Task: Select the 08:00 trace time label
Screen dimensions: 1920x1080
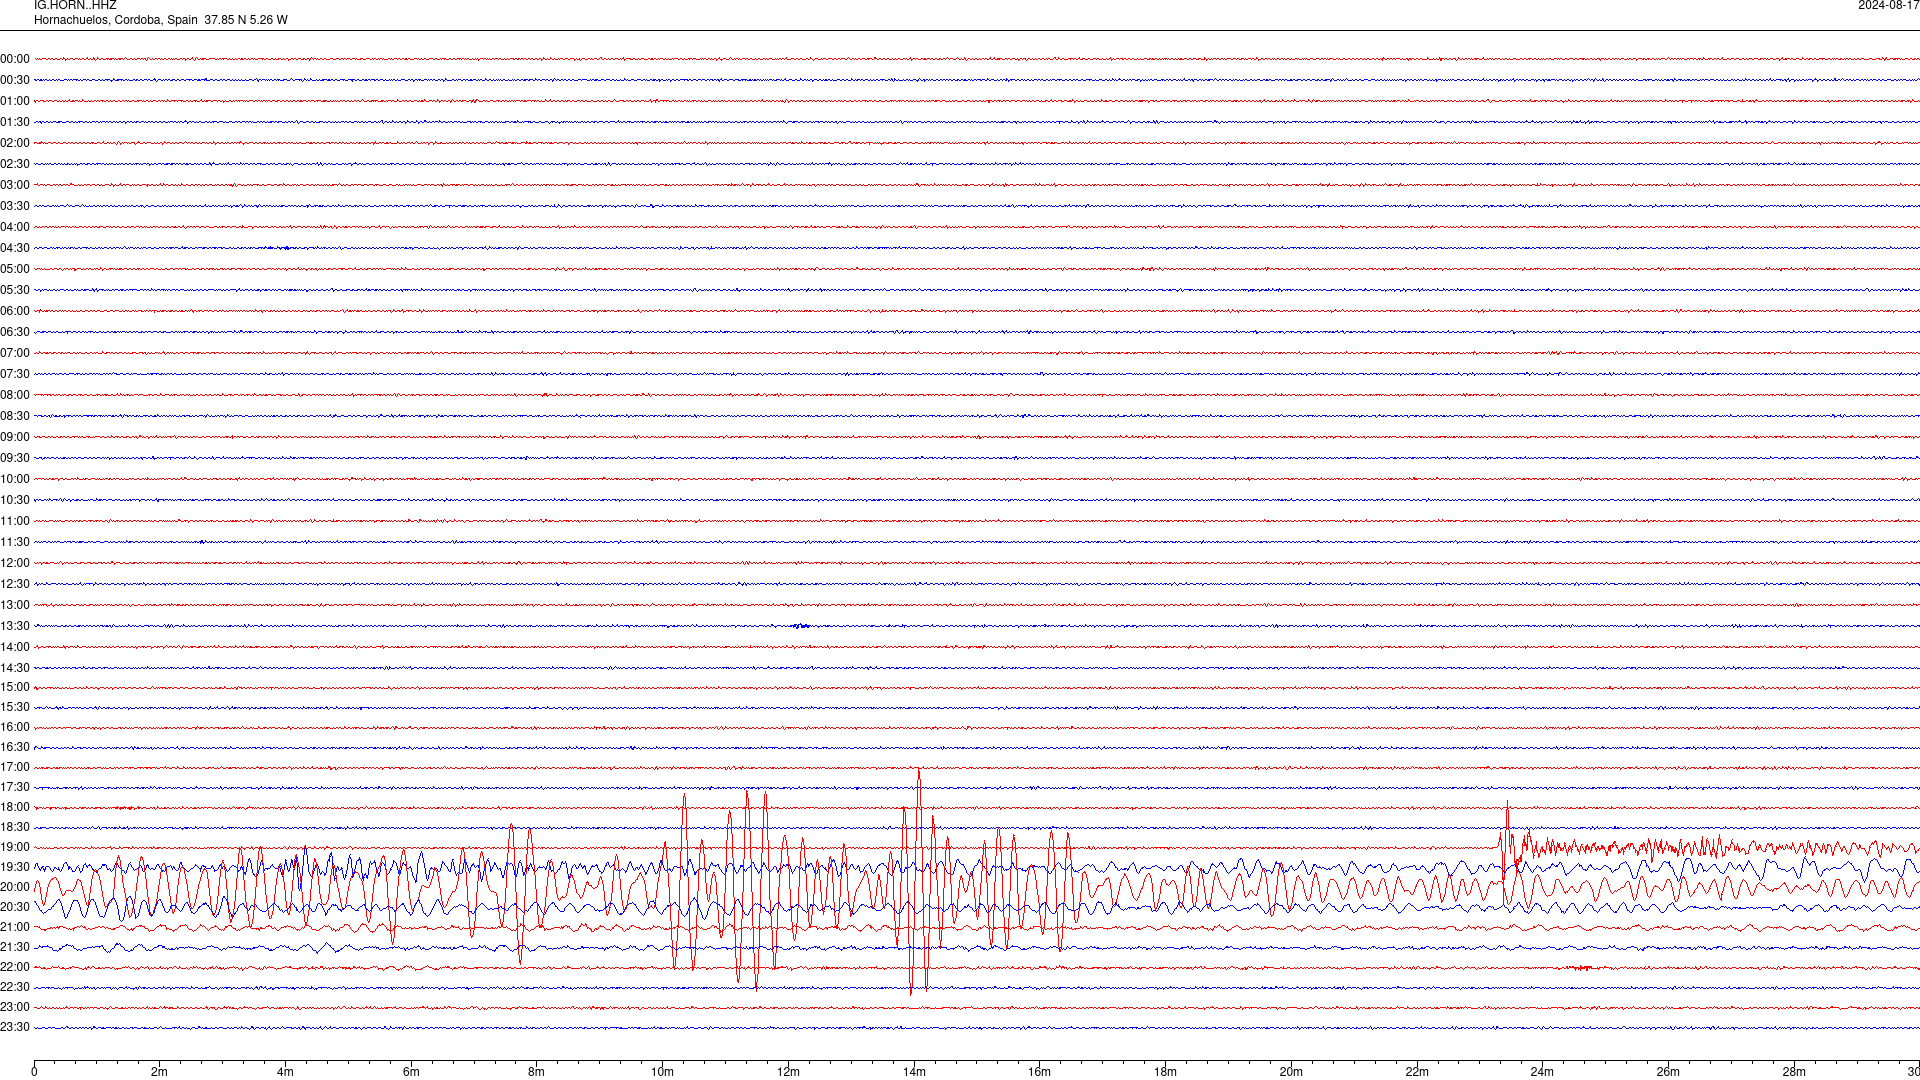Action: coord(15,395)
